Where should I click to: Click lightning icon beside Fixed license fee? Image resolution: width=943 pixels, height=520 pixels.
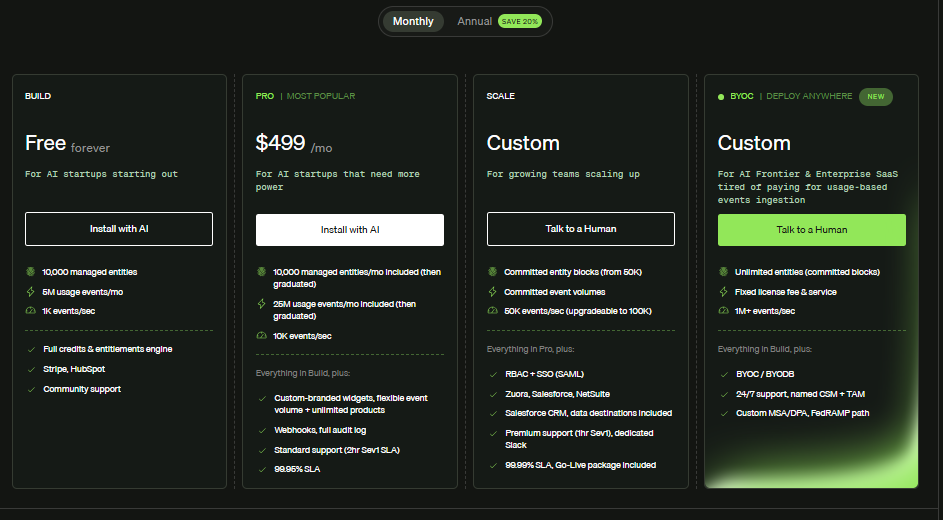click(723, 292)
